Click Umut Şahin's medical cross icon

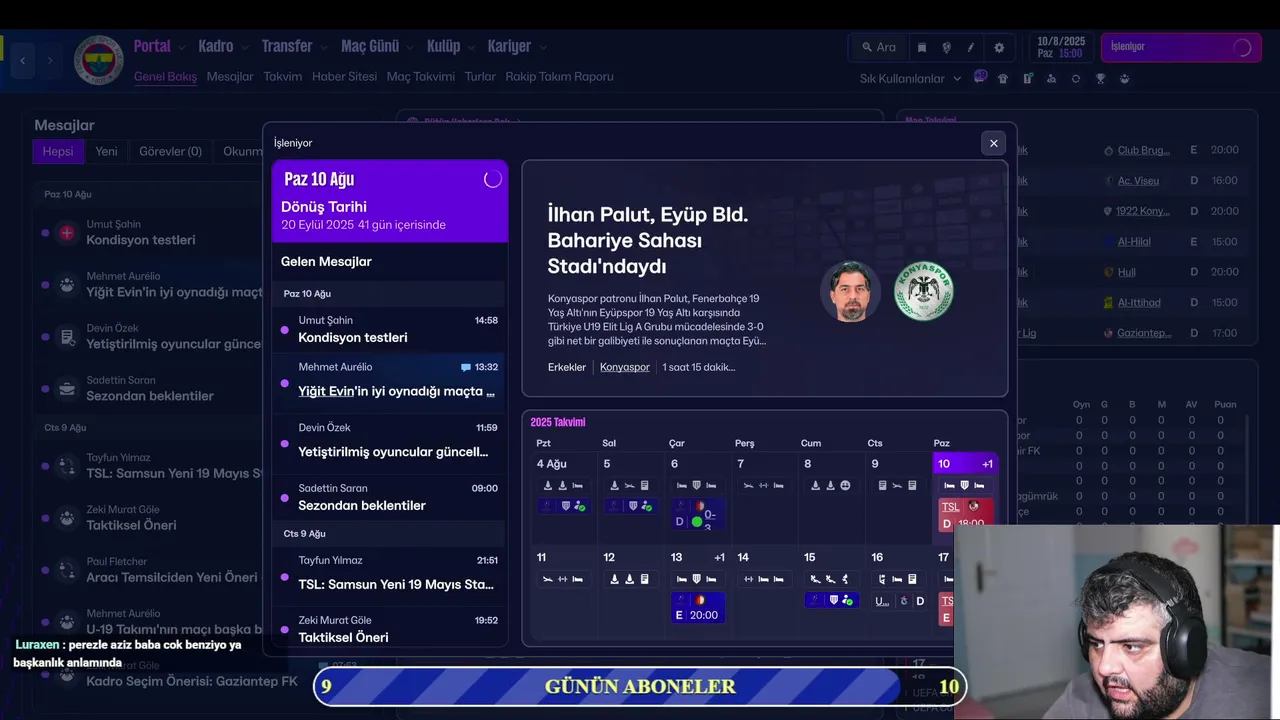(x=67, y=233)
